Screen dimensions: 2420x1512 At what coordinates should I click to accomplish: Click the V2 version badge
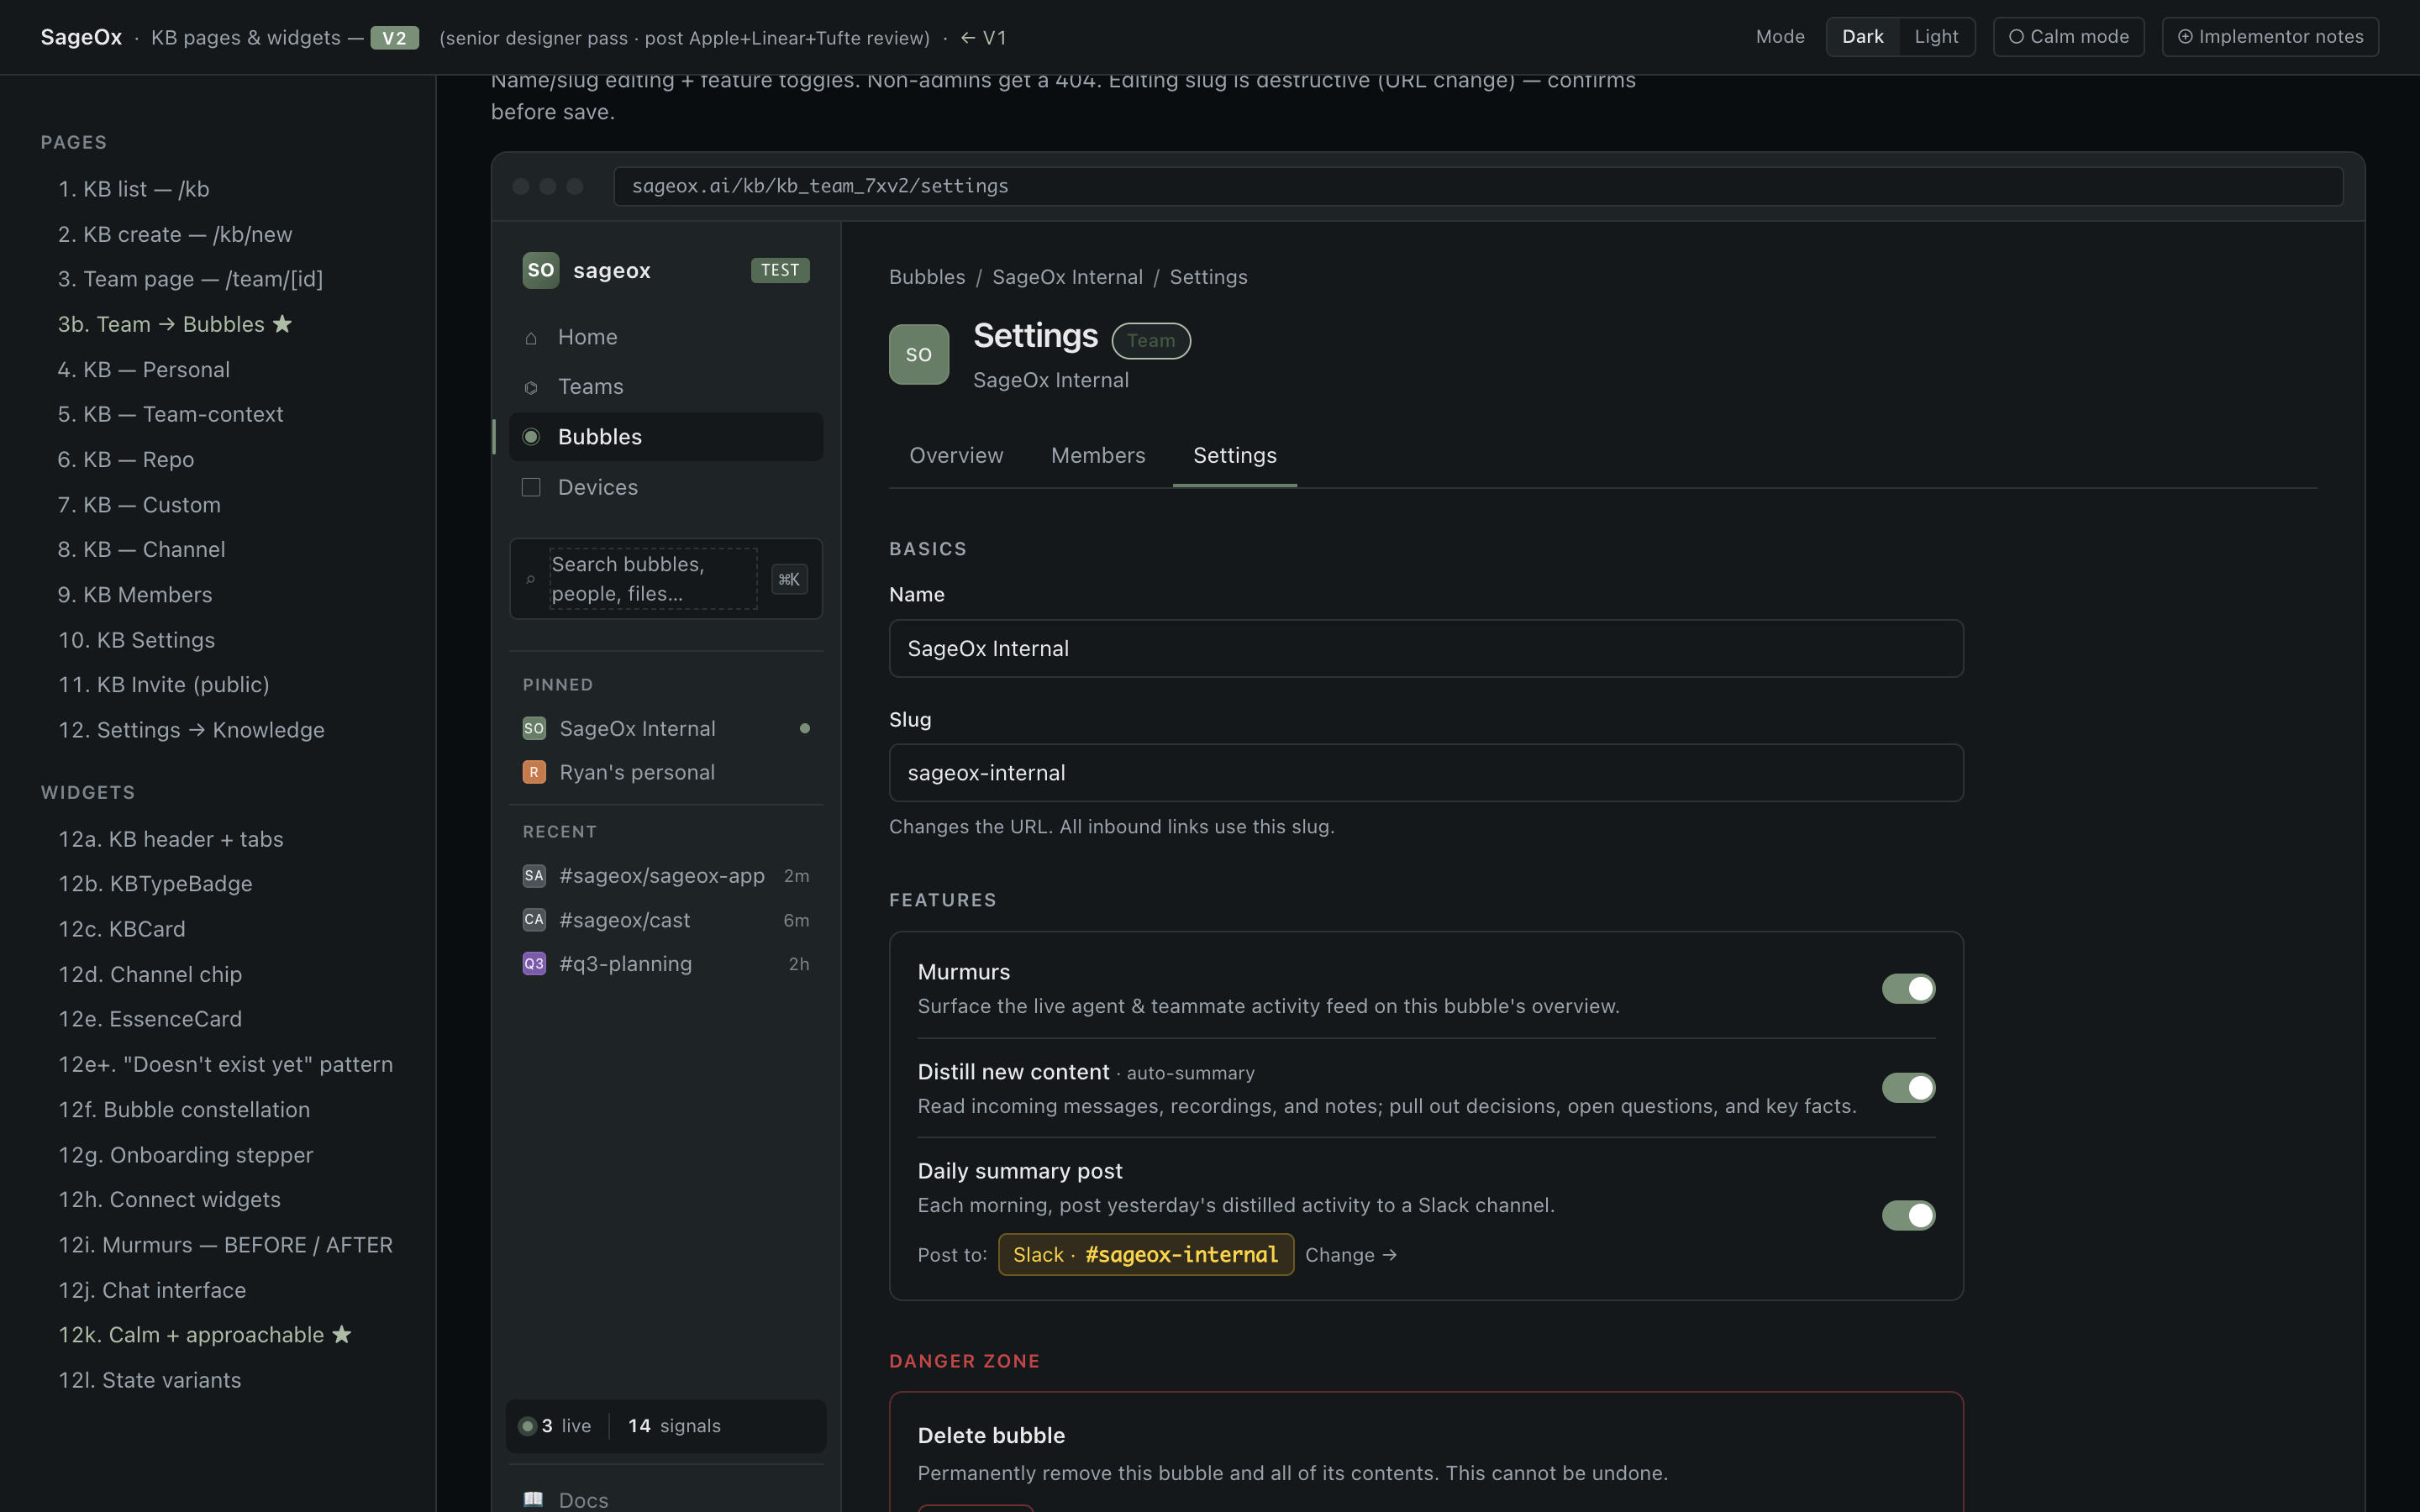(394, 38)
